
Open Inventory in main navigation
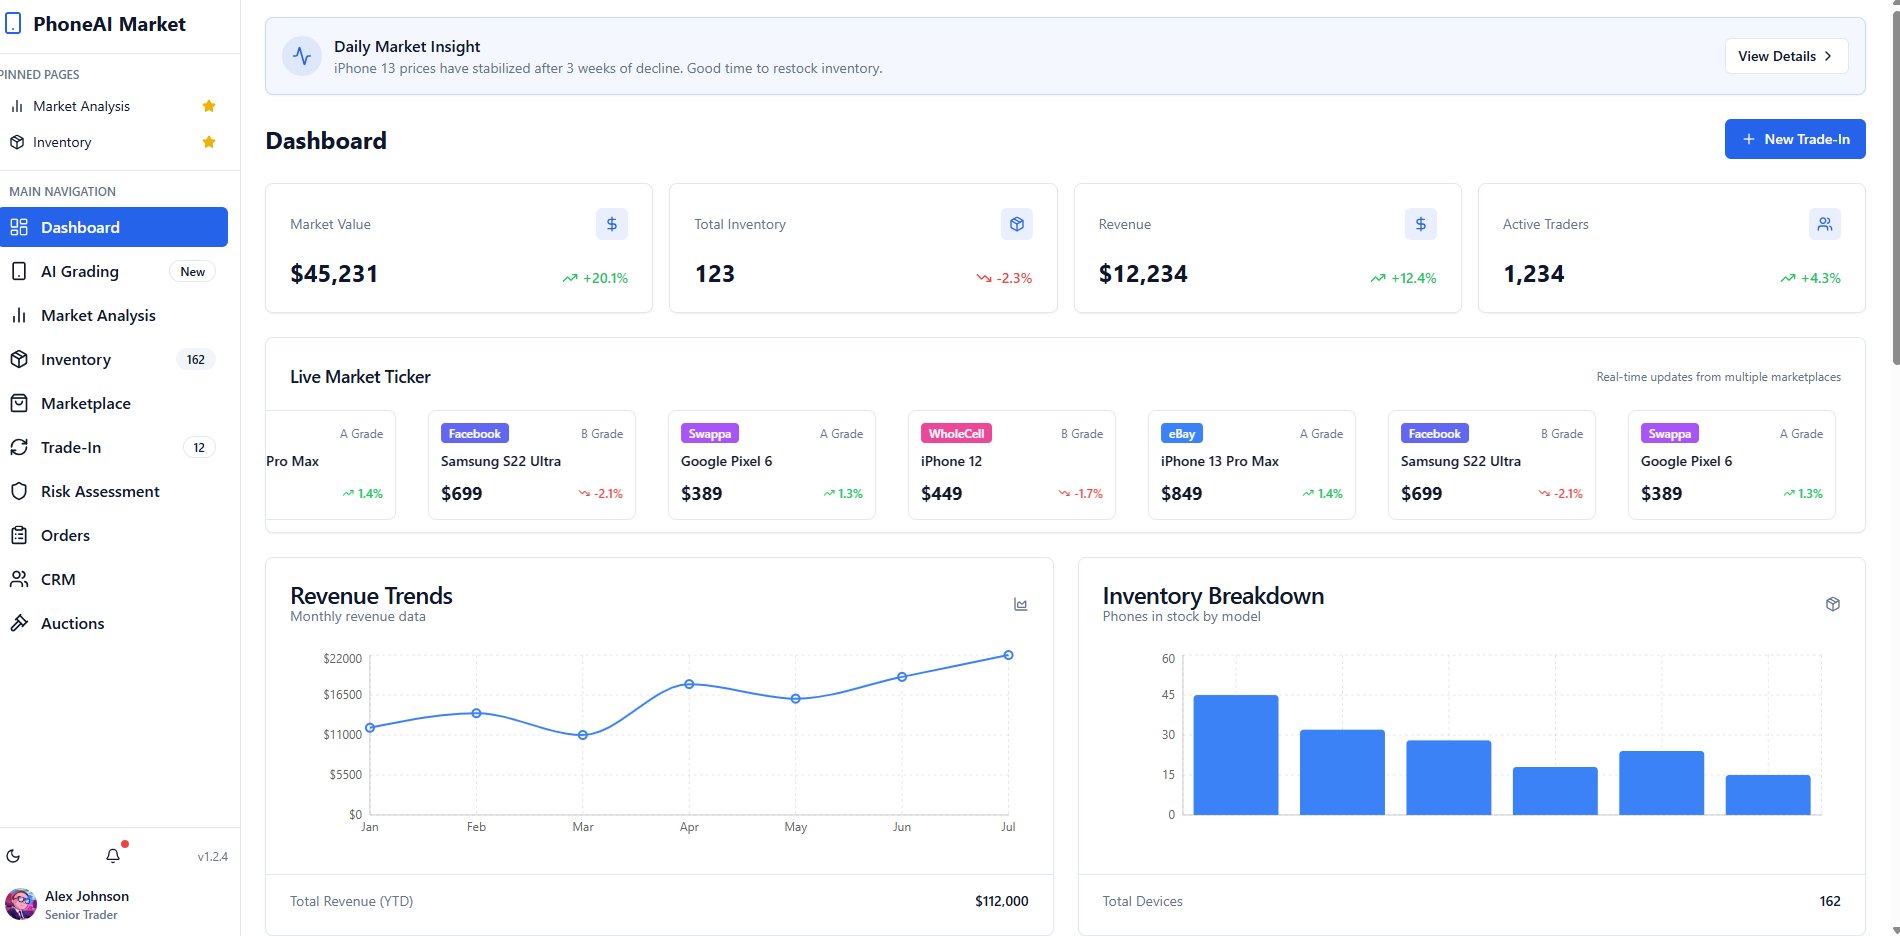point(114,359)
